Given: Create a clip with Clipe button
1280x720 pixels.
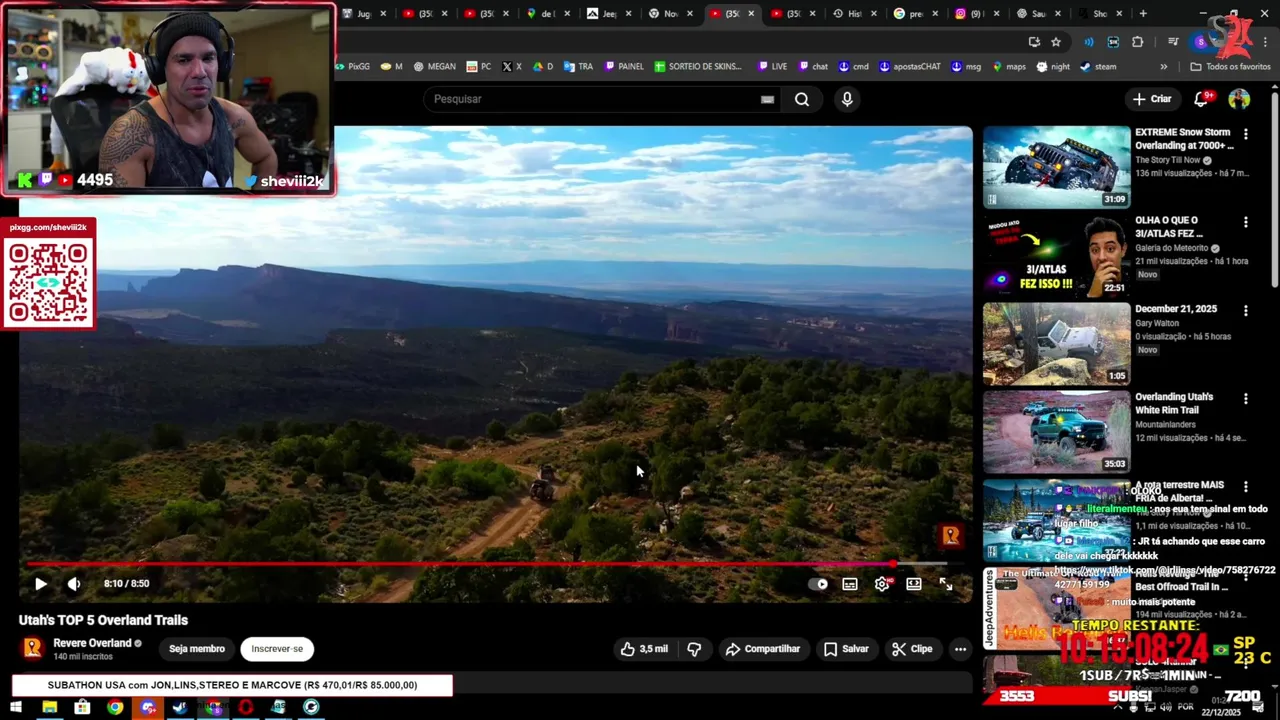Looking at the screenshot, I should pyautogui.click(x=912, y=649).
